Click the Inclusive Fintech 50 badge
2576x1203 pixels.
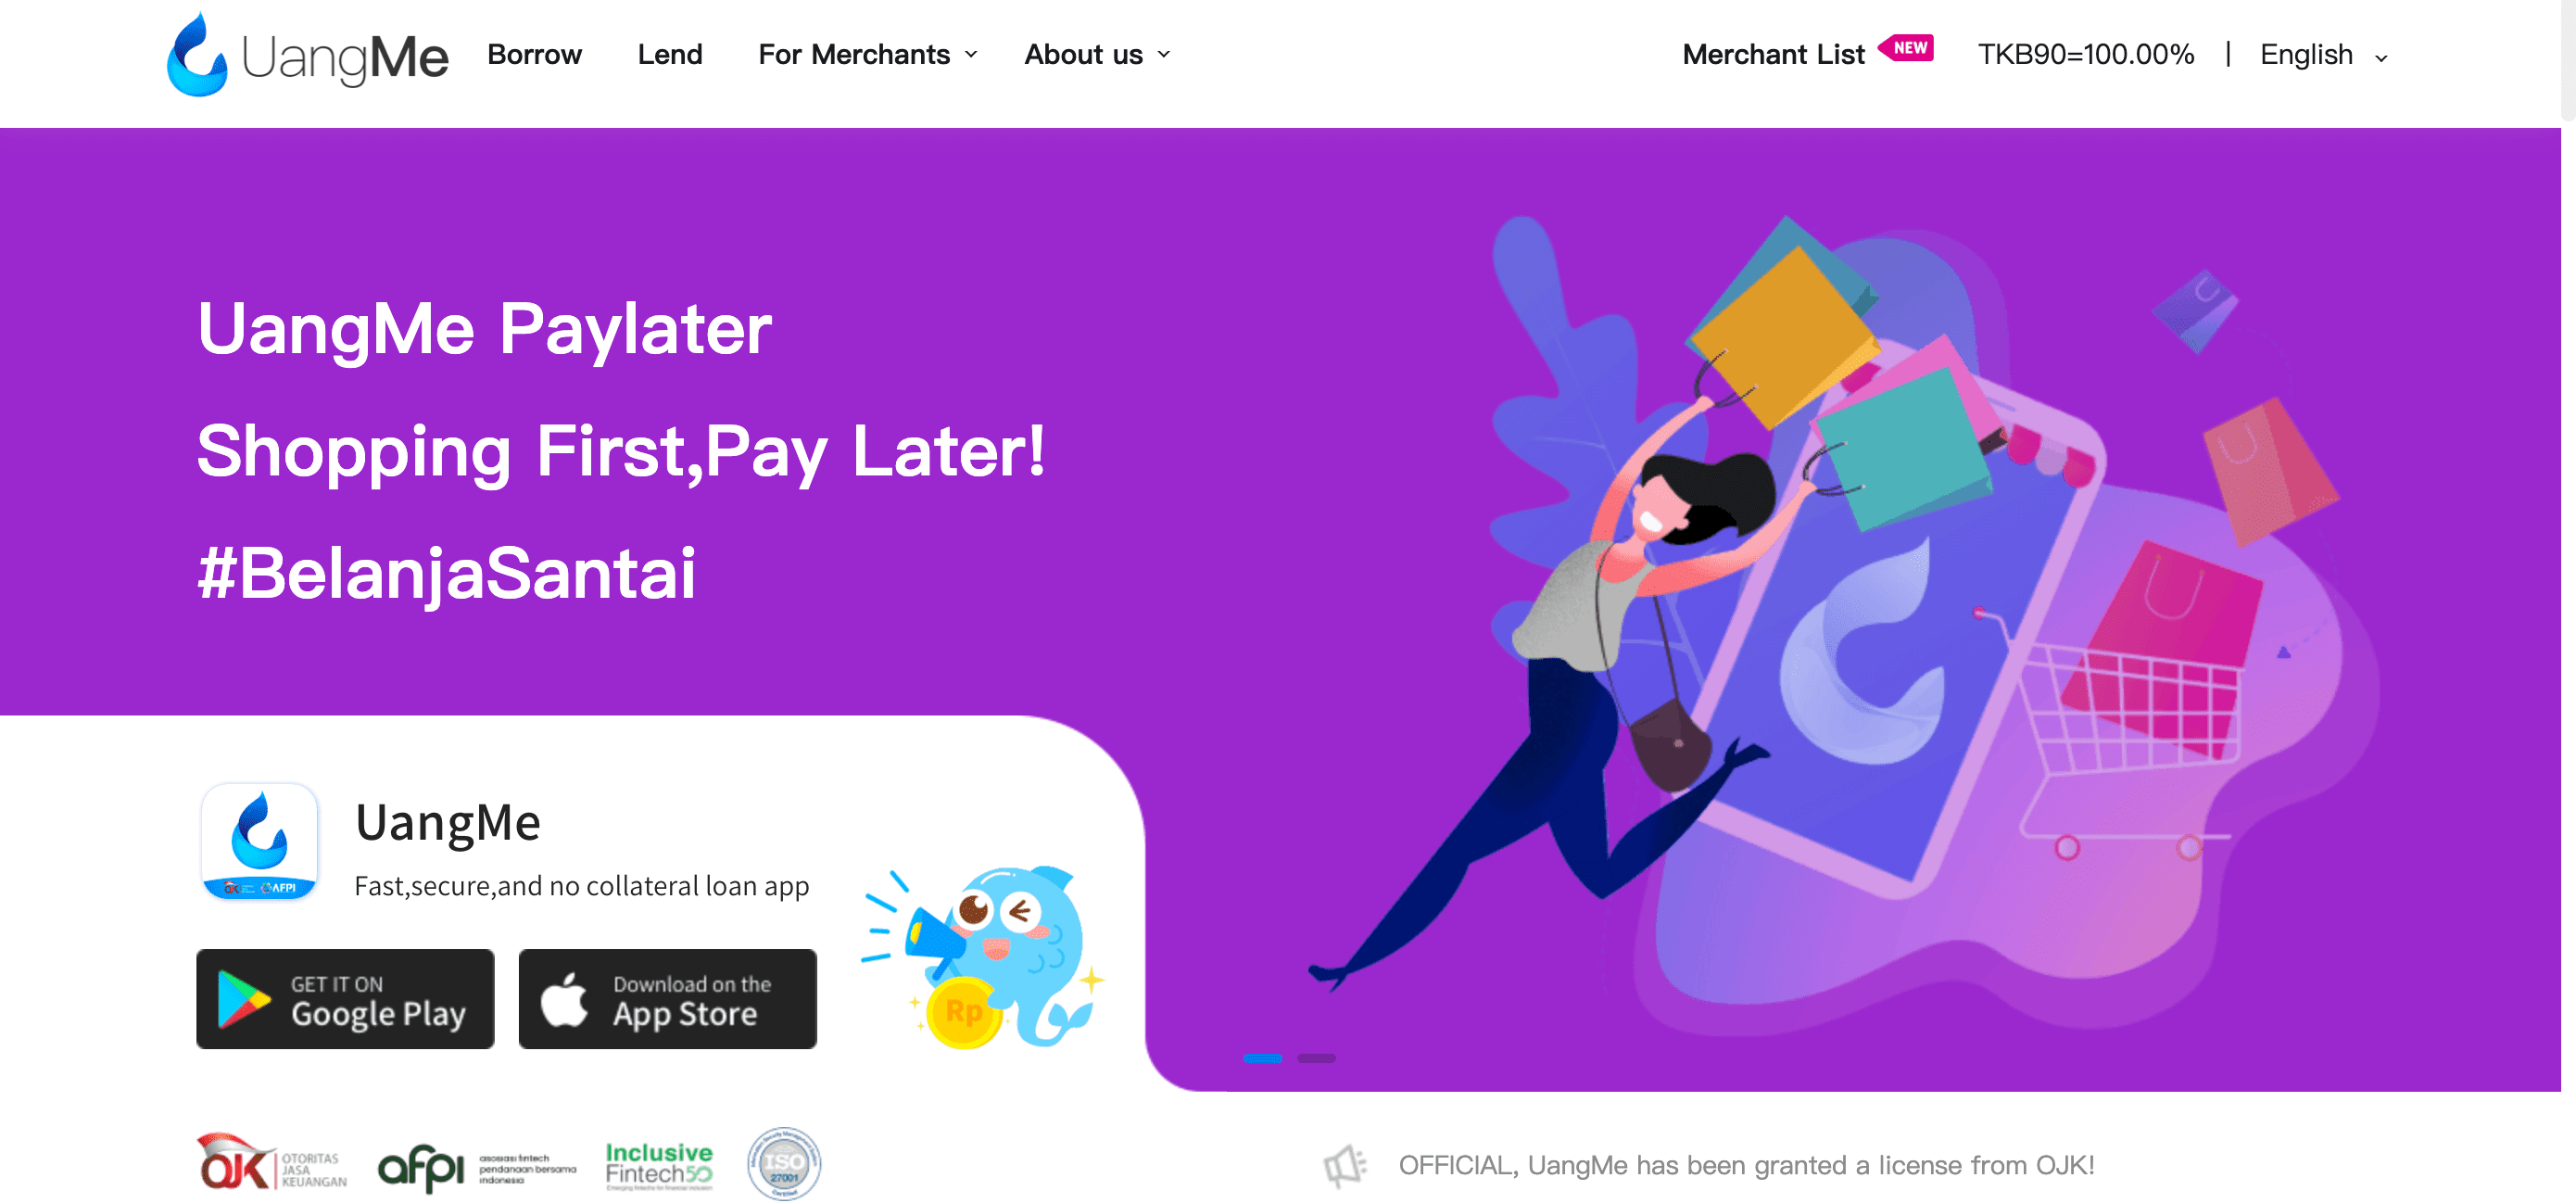tap(659, 1165)
